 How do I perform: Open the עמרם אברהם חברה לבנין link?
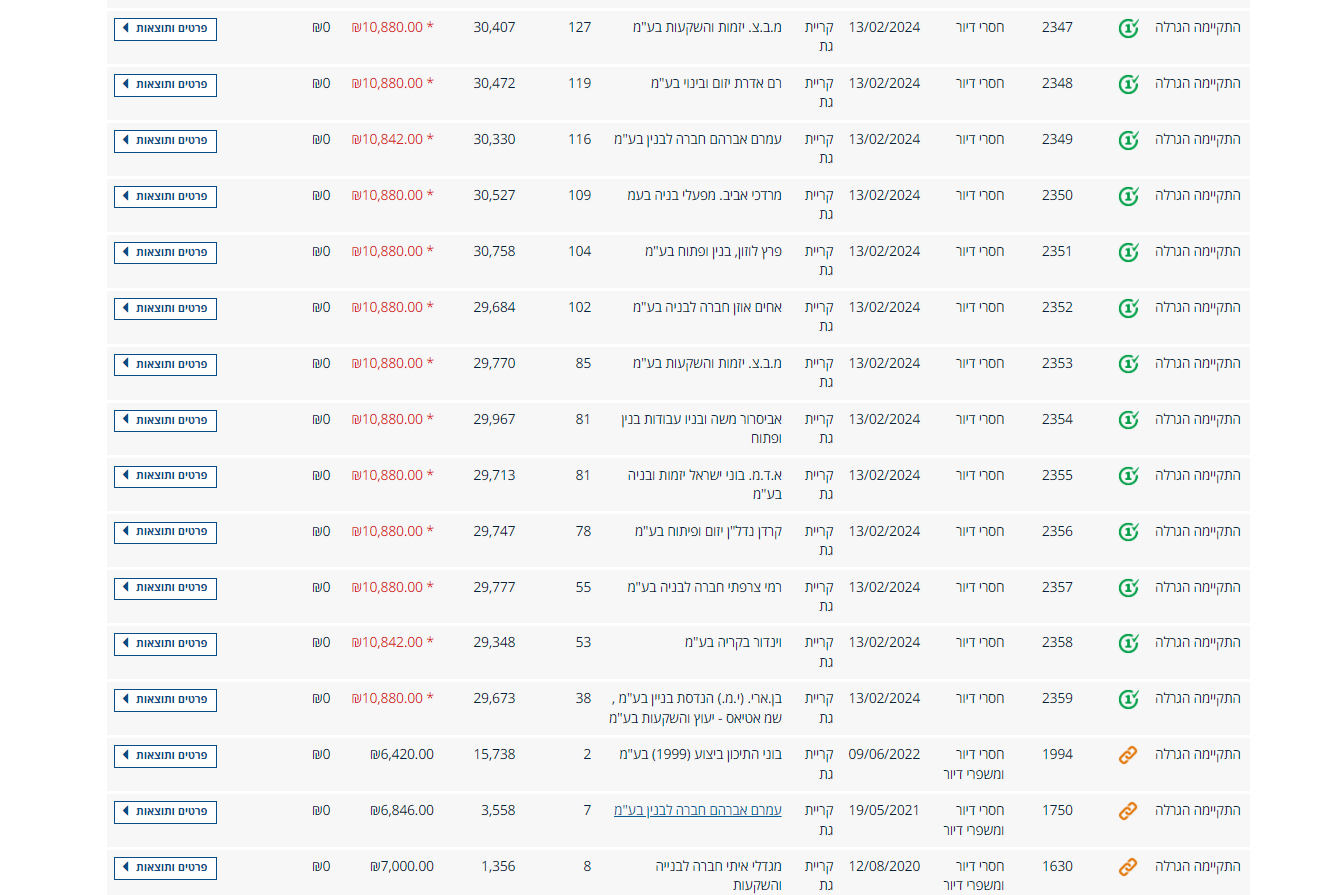point(697,810)
